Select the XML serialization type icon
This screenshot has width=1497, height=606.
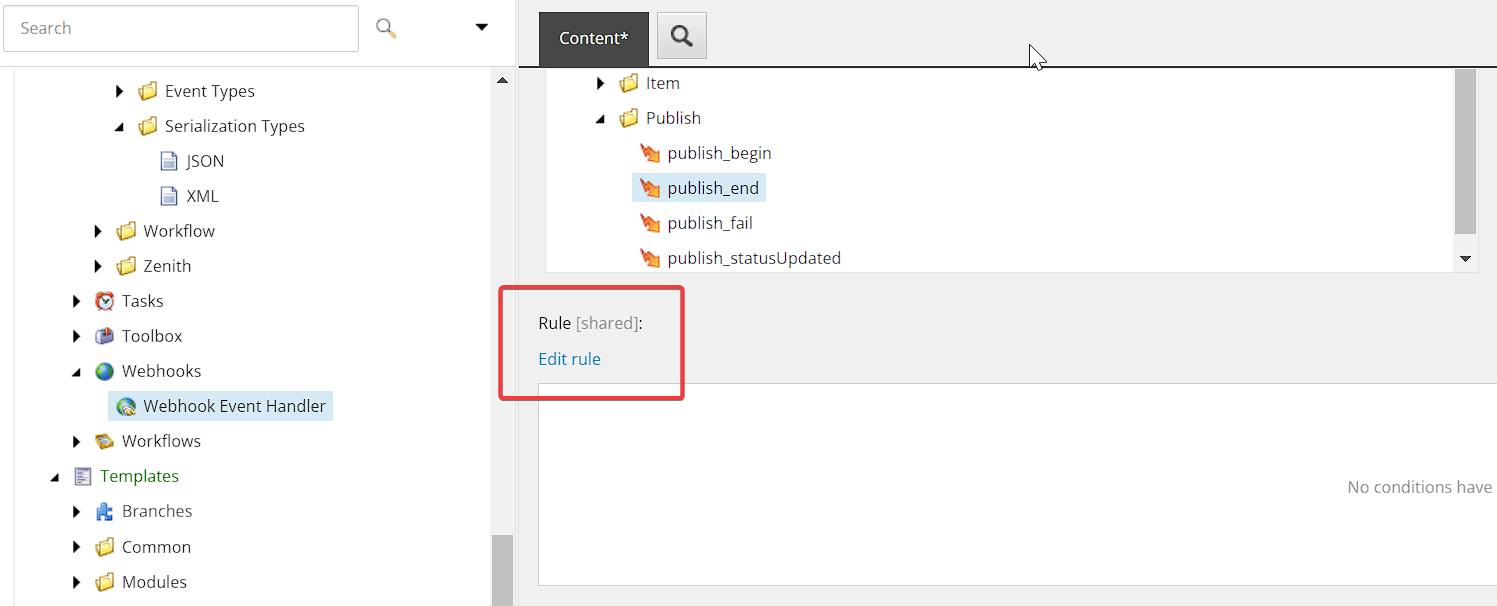click(168, 195)
